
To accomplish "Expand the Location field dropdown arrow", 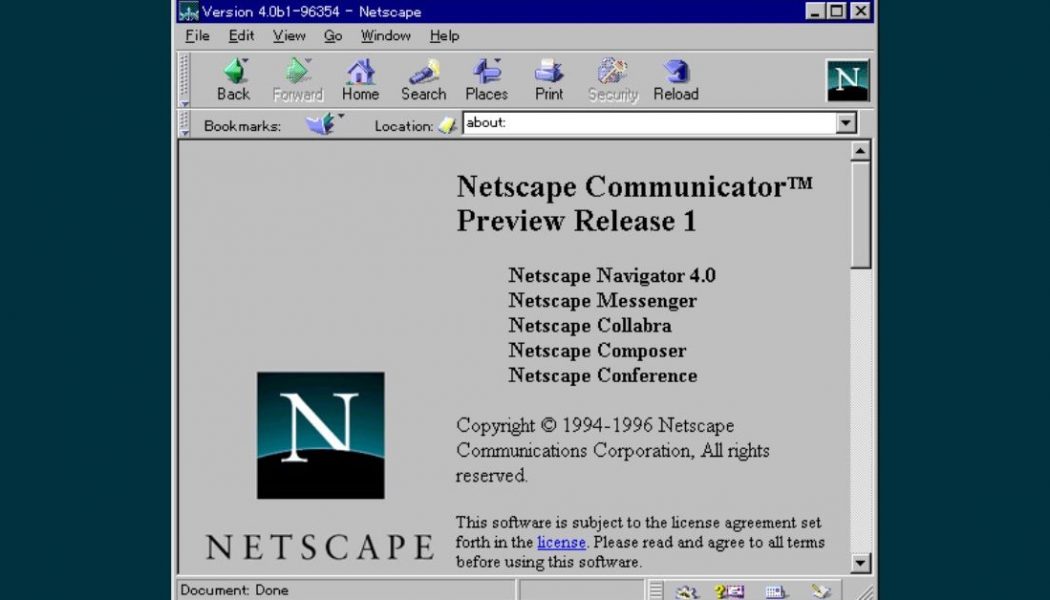I will [846, 124].
